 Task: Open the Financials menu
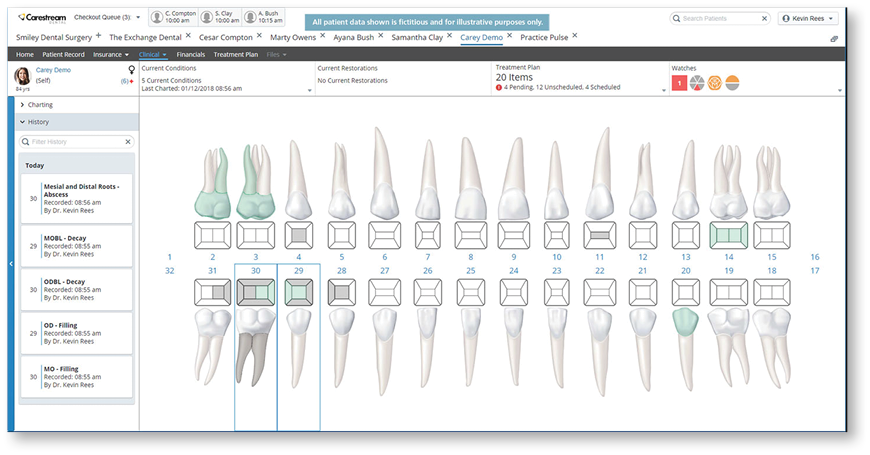pyautogui.click(x=190, y=54)
